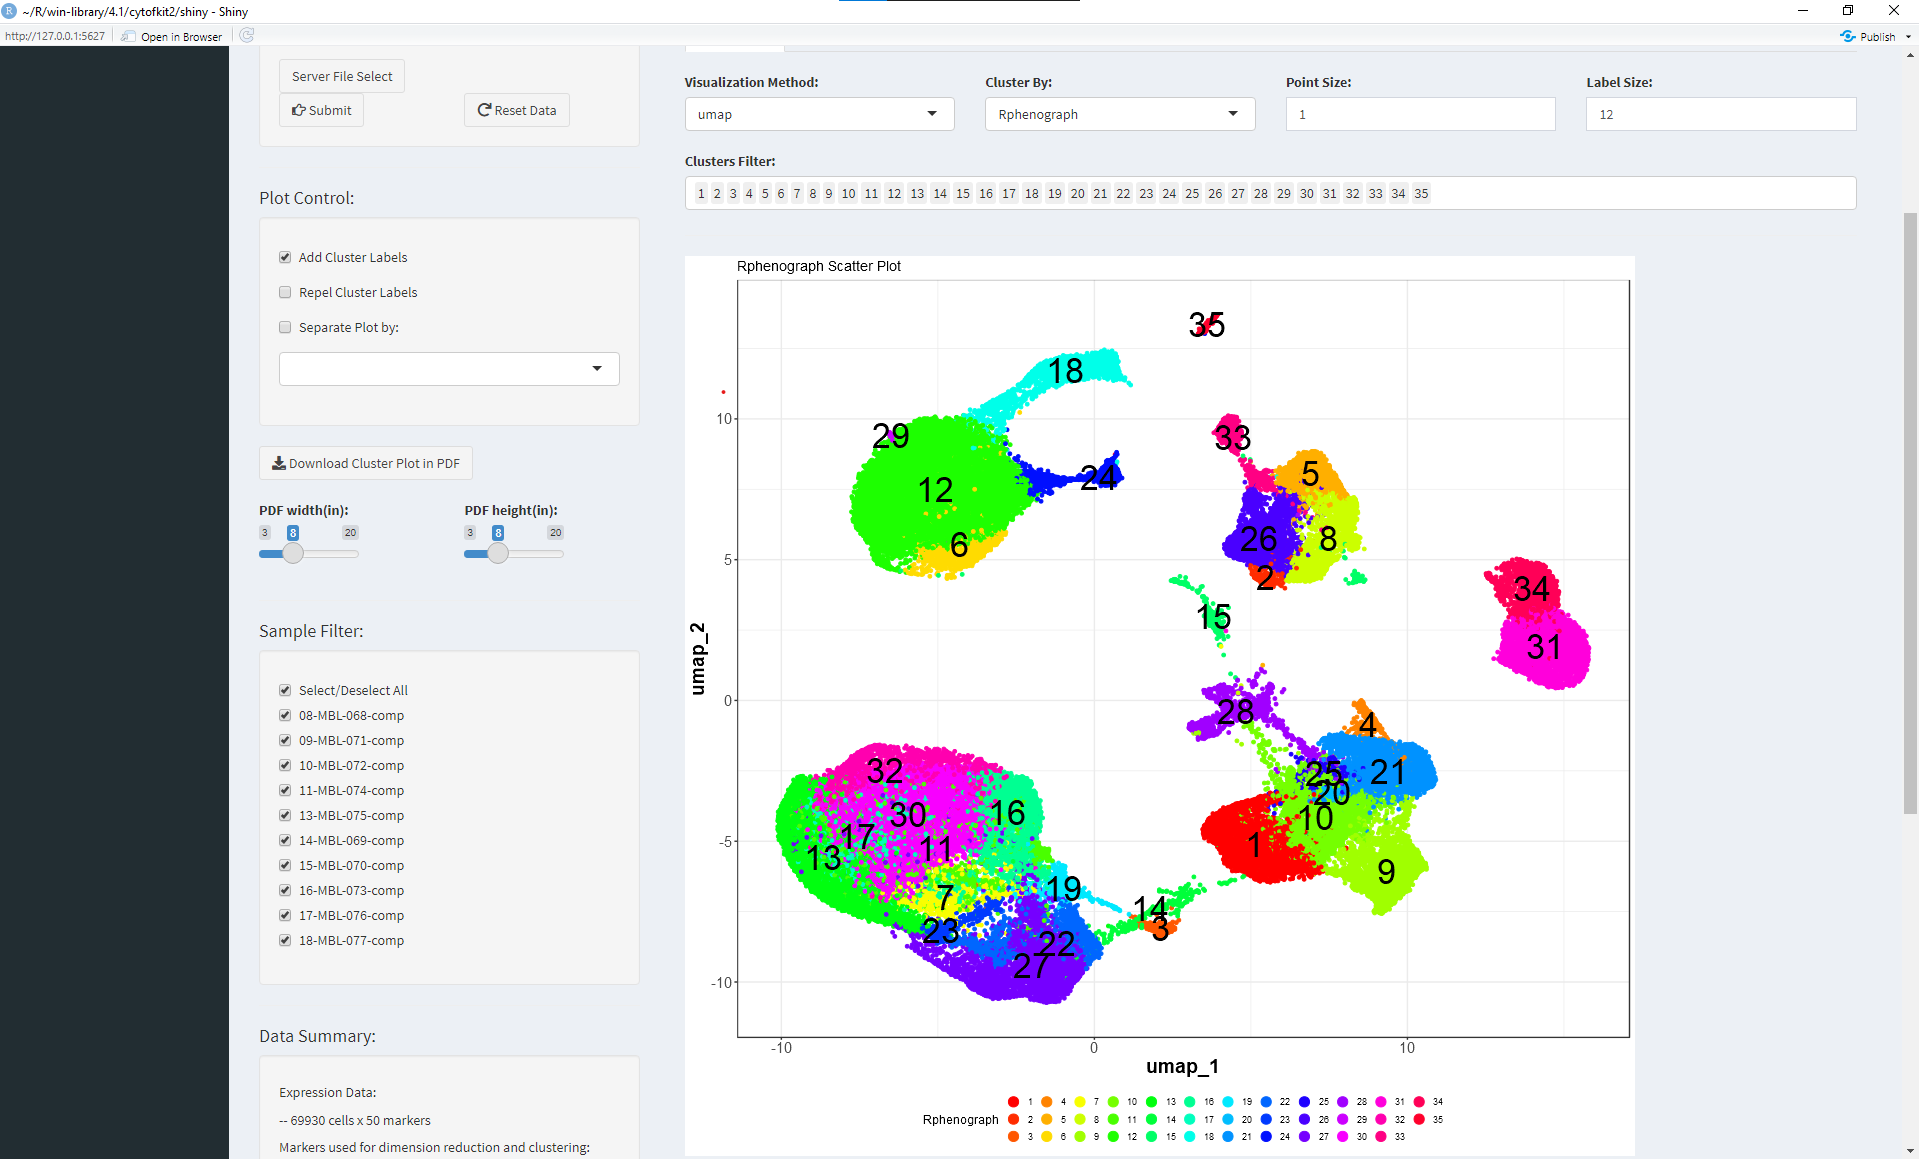Image resolution: width=1919 pixels, height=1159 pixels.
Task: Click the refresh icon beside Open in Browser
Action: click(247, 36)
